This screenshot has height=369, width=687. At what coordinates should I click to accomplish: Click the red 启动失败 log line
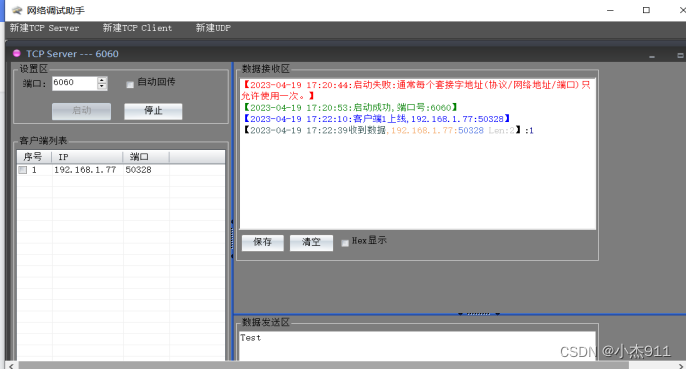(417, 90)
